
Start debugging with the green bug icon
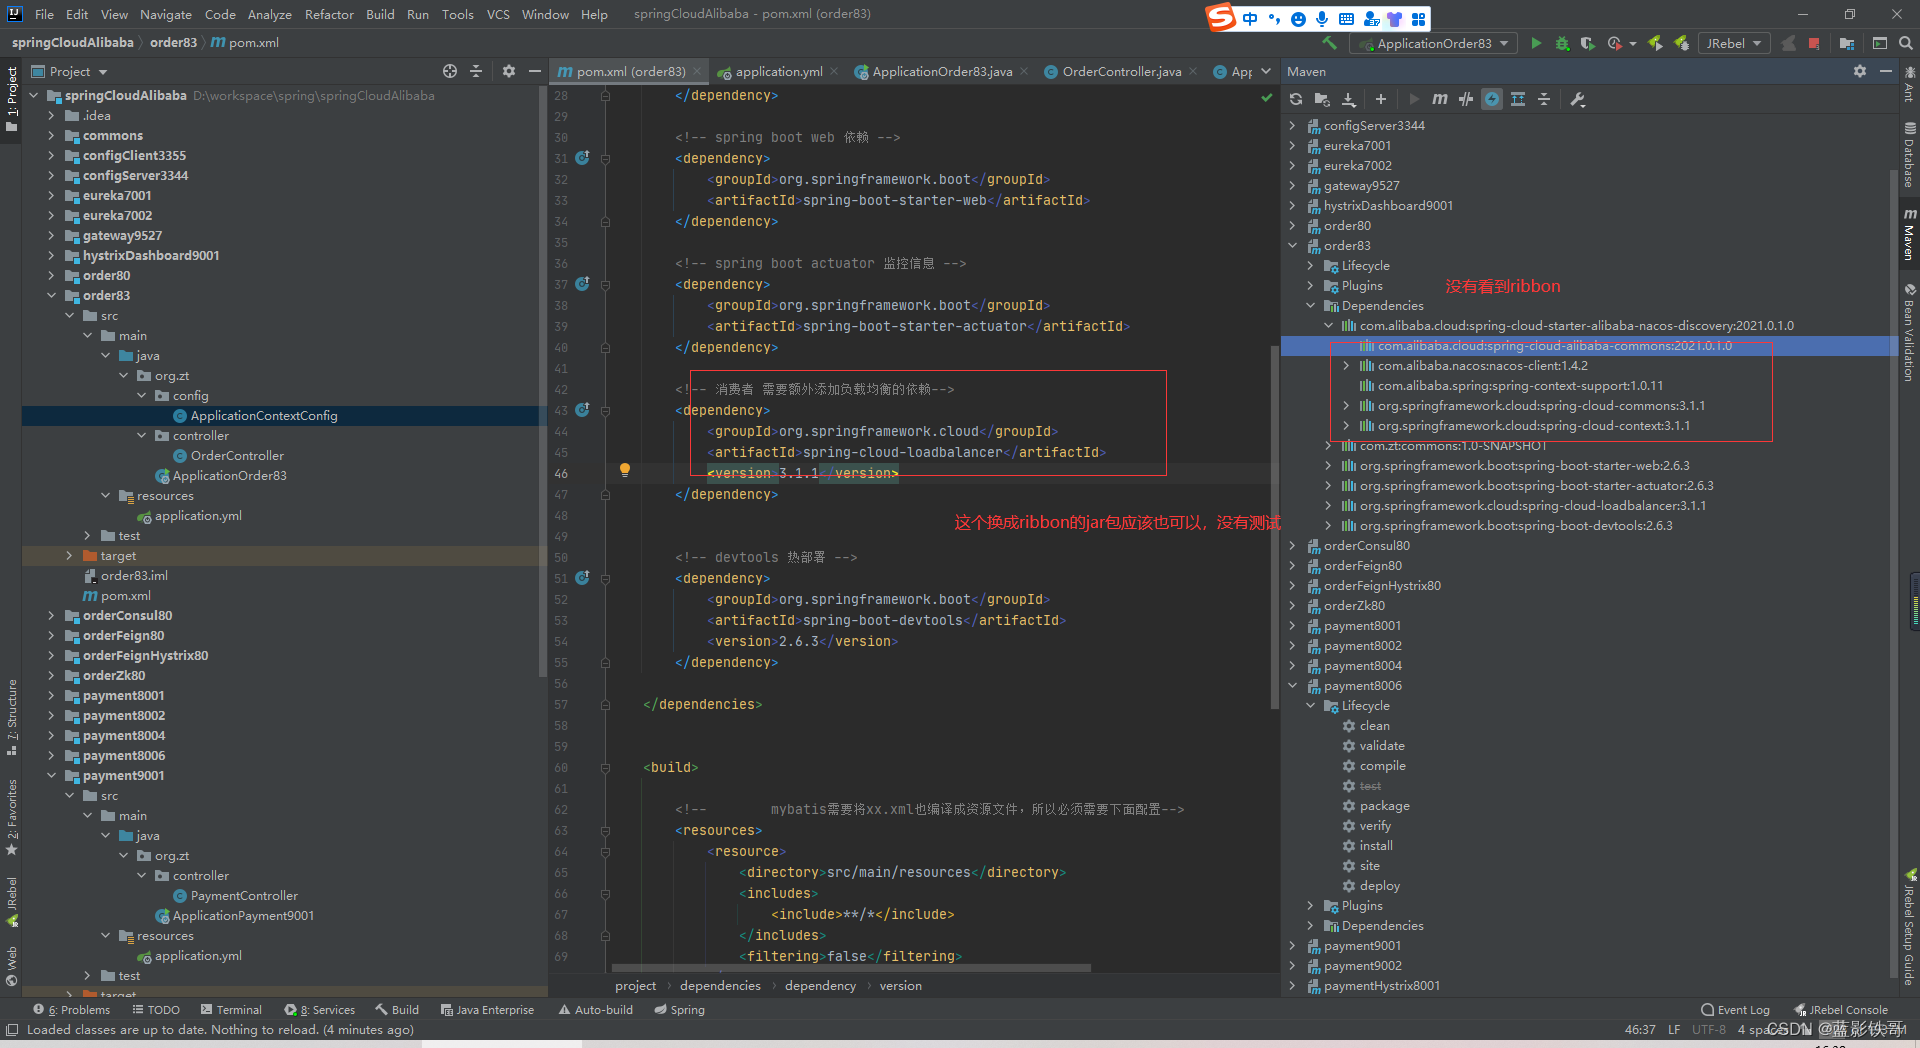pyautogui.click(x=1562, y=43)
